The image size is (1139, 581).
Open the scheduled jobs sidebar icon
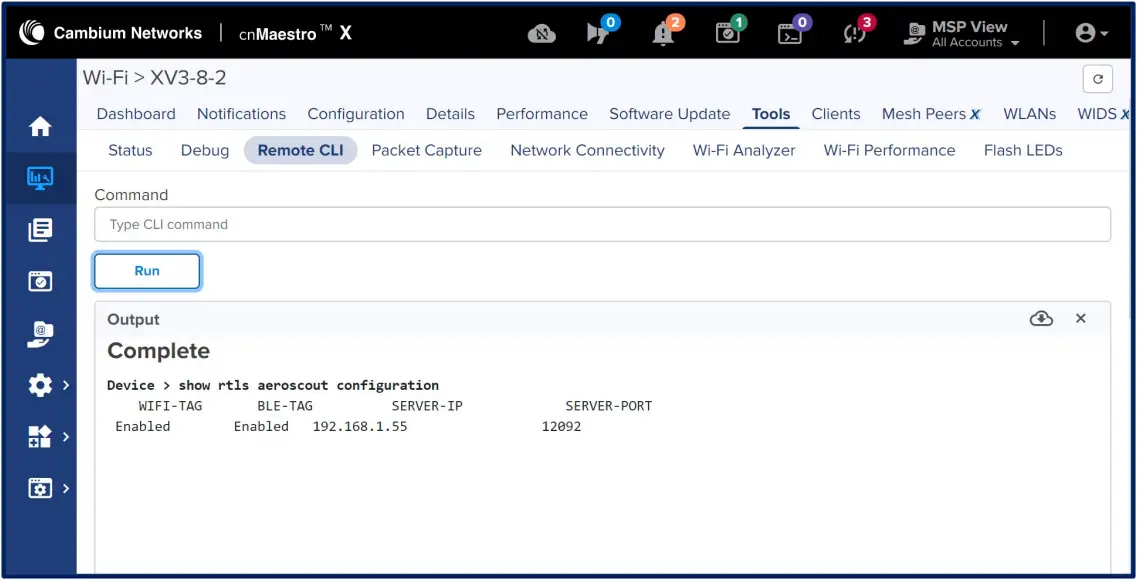pos(40,281)
